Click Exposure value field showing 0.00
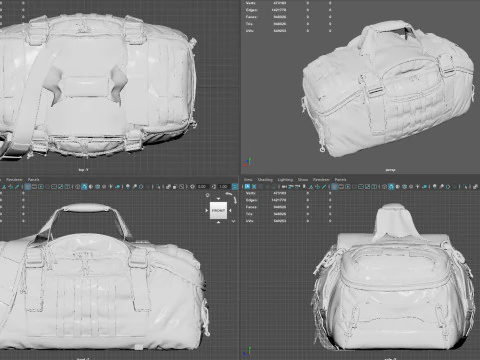This screenshot has height=360, width=480. 202,187
